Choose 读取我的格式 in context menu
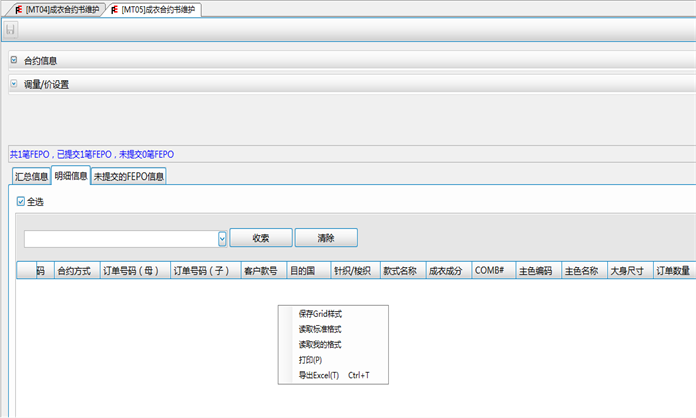The image size is (696, 418). pyautogui.click(x=320, y=344)
